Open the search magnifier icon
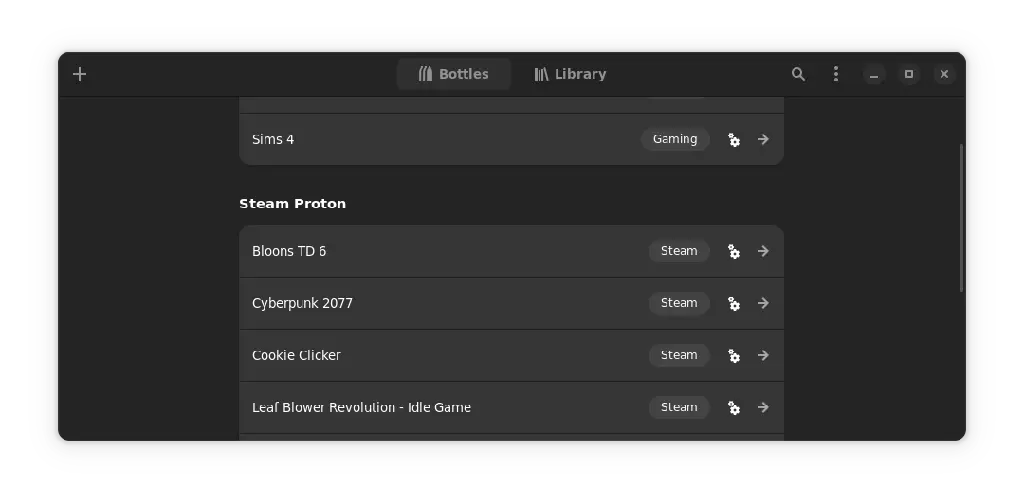This screenshot has width=1024, height=504. tap(798, 74)
